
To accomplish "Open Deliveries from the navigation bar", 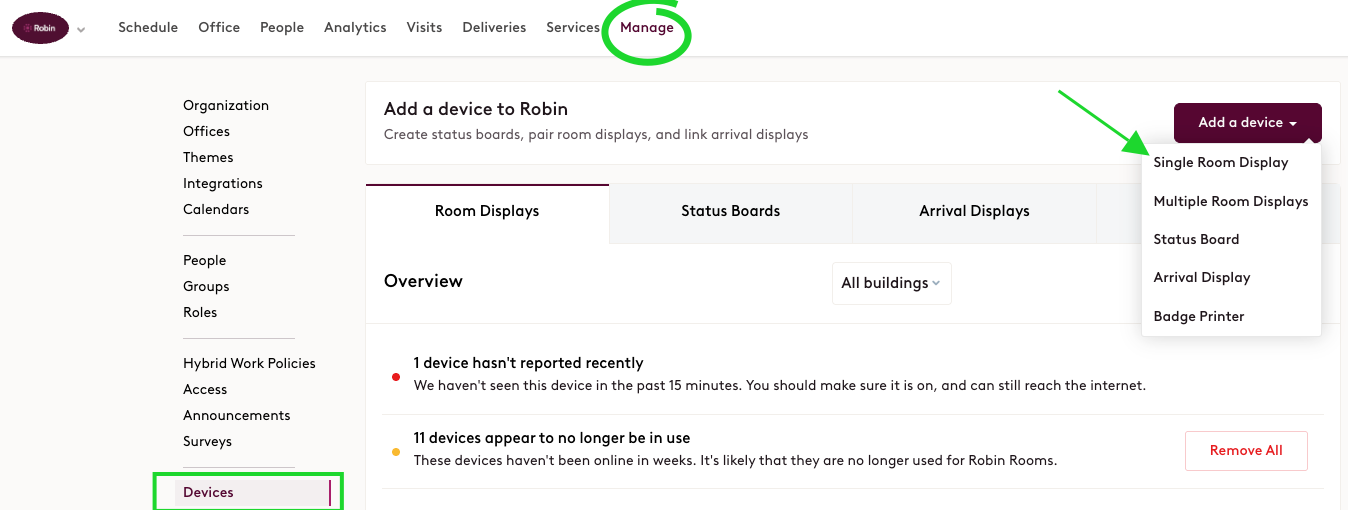I will click(494, 27).
